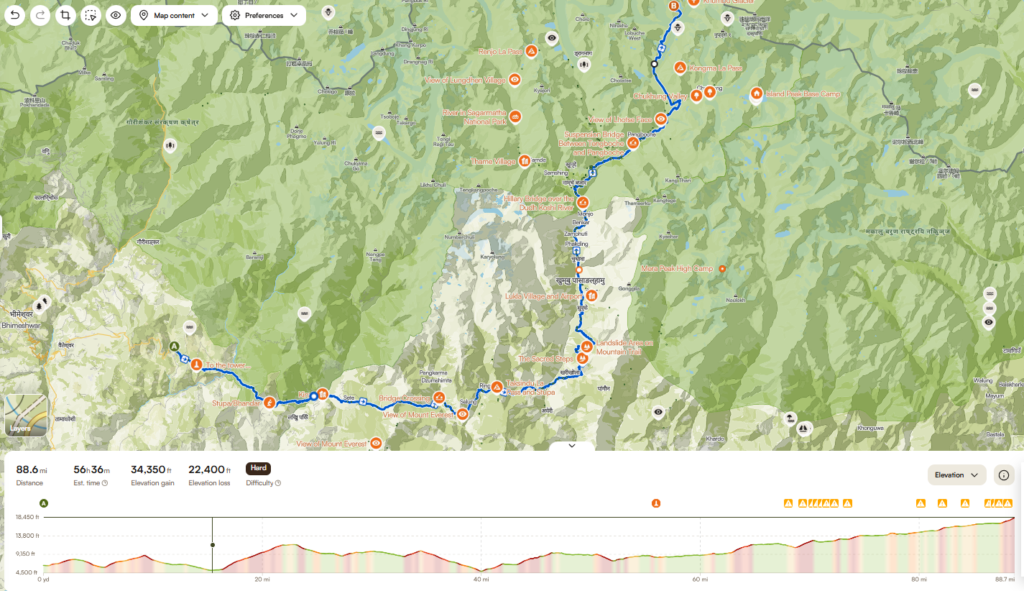Click the Difficulty info label

point(263,483)
